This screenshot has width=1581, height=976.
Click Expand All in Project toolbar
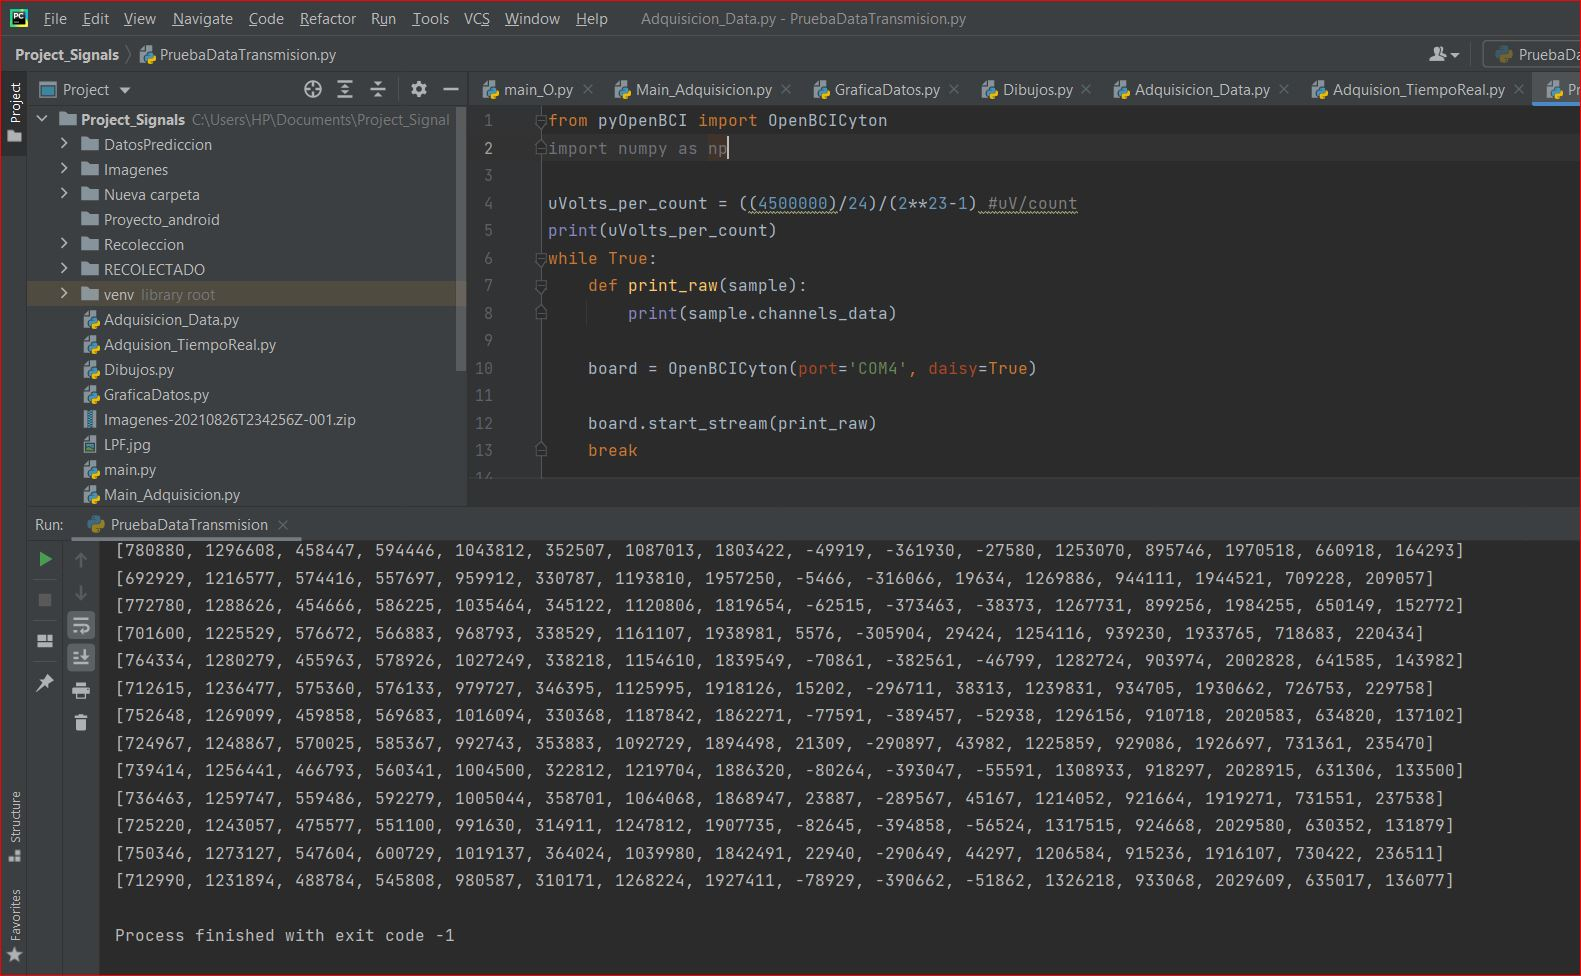click(x=345, y=89)
